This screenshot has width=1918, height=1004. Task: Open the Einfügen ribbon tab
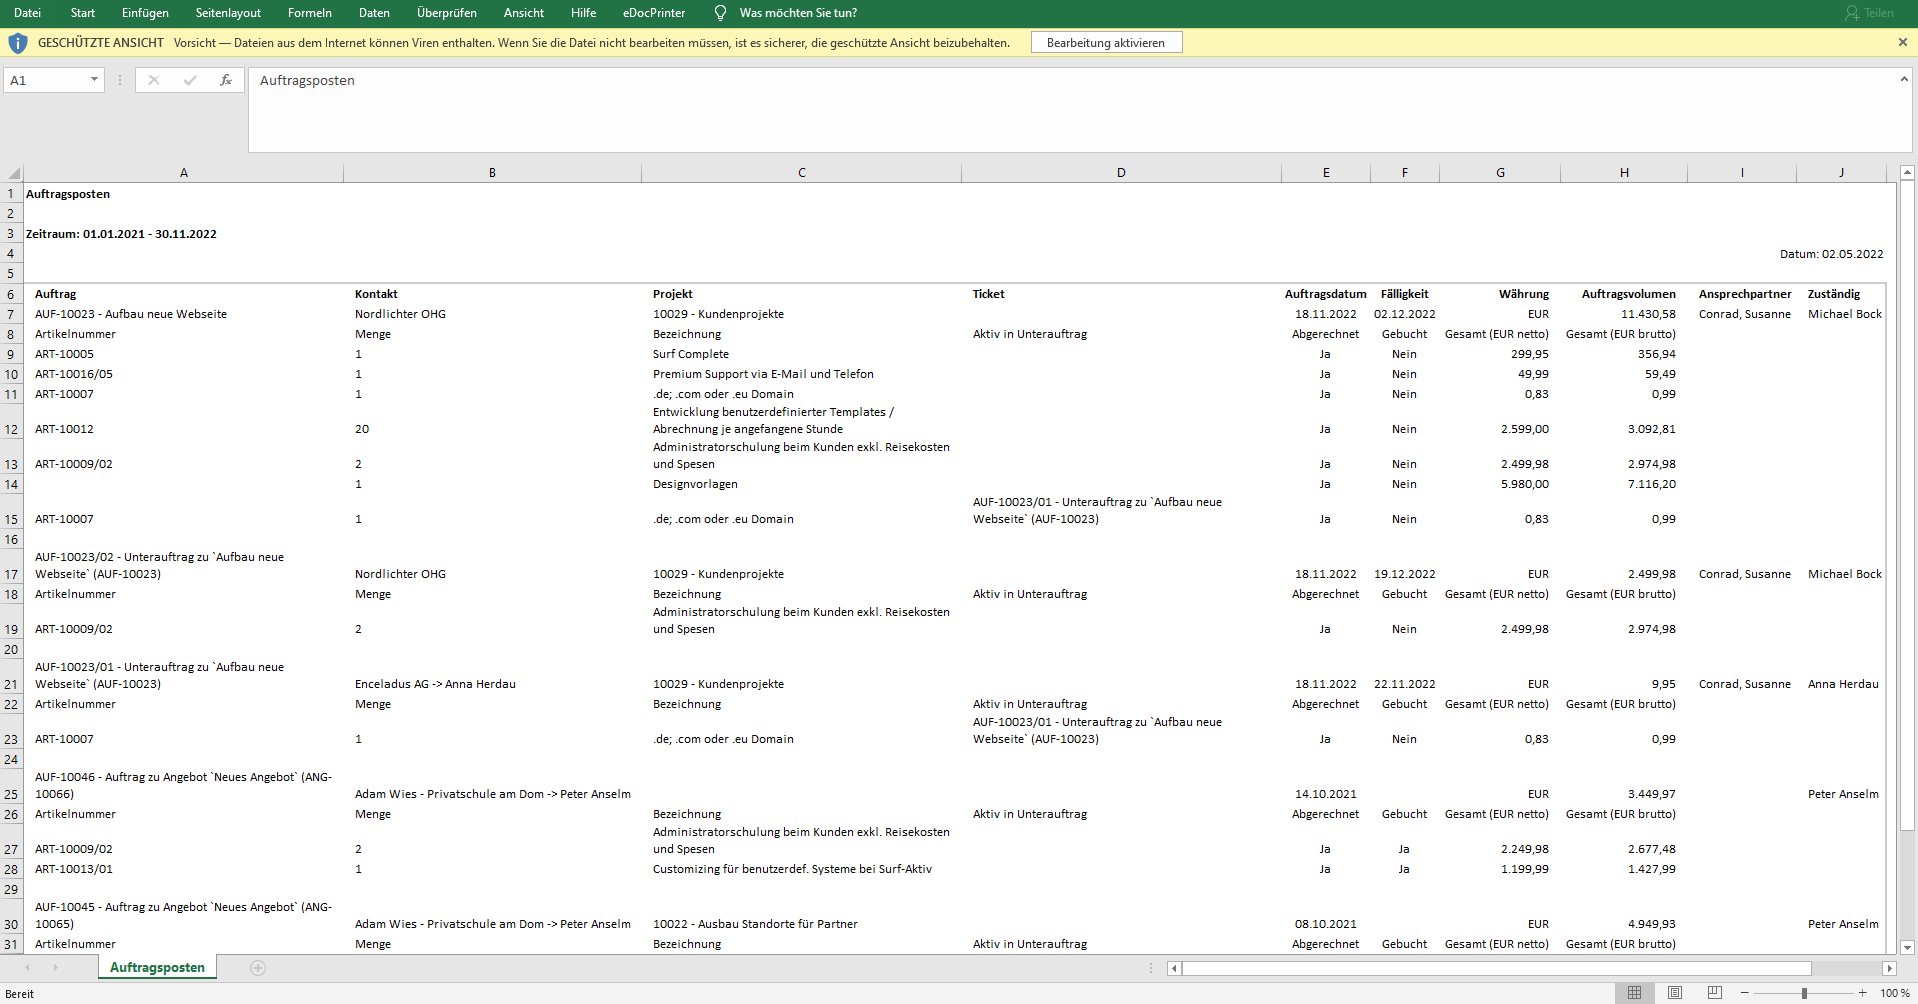click(145, 13)
